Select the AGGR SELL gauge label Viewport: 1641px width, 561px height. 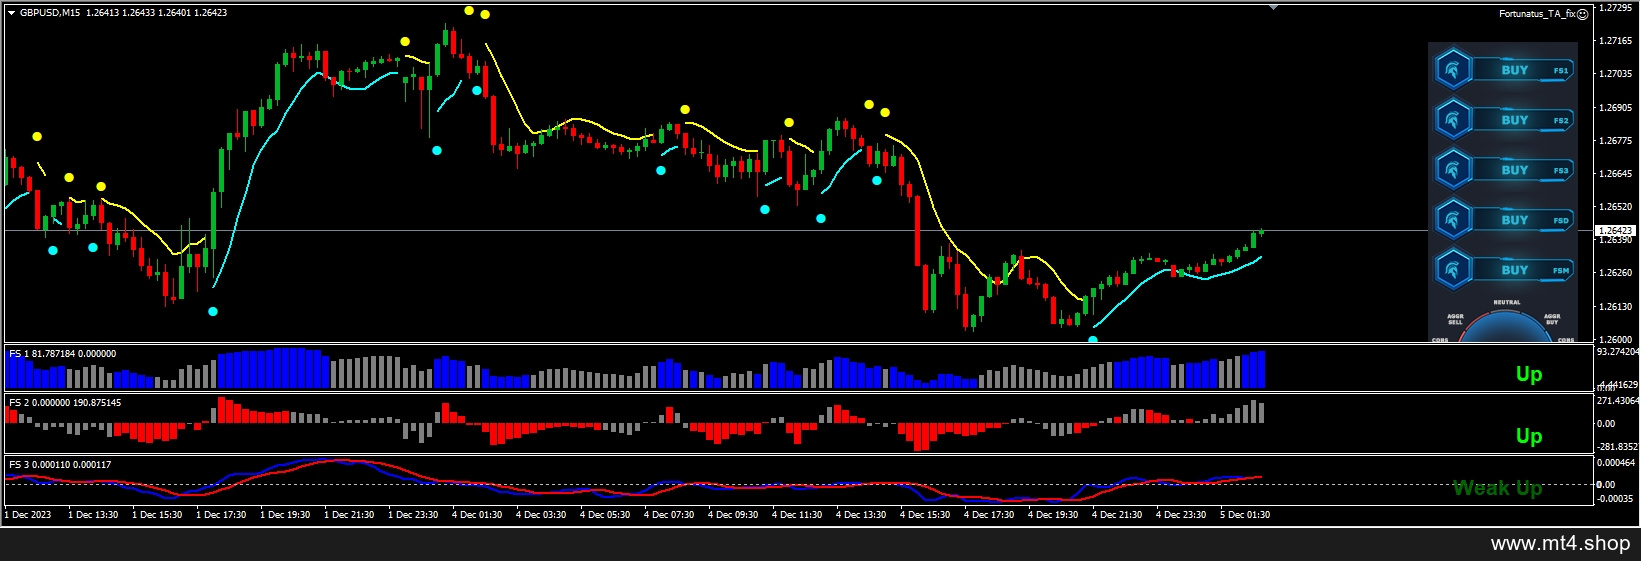[x=1455, y=320]
